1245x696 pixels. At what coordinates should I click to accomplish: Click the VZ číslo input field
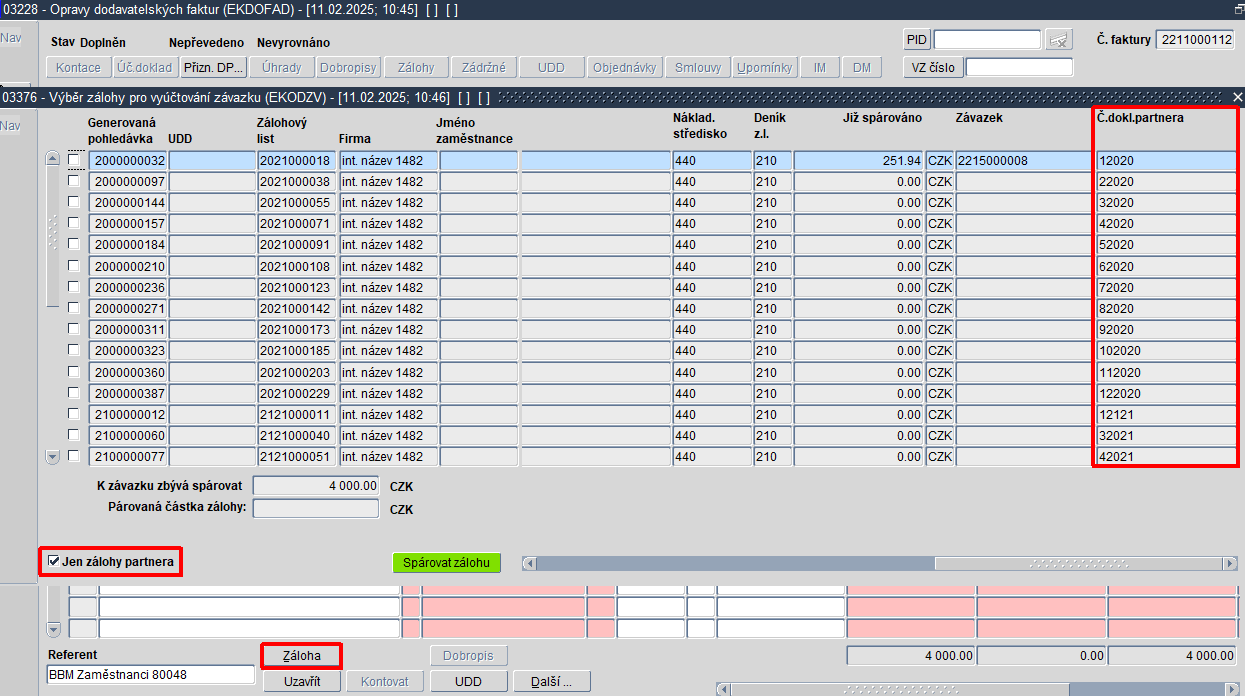(1019, 68)
